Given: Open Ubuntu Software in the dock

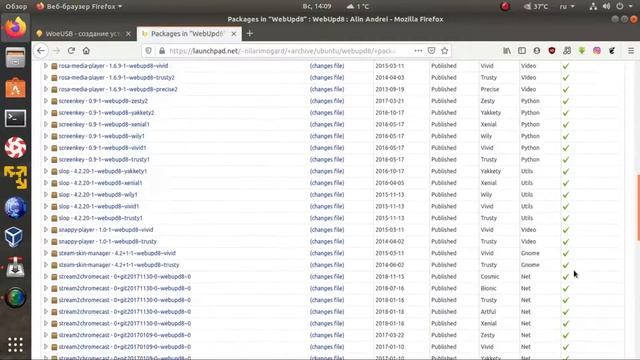Looking at the screenshot, I should 16,88.
